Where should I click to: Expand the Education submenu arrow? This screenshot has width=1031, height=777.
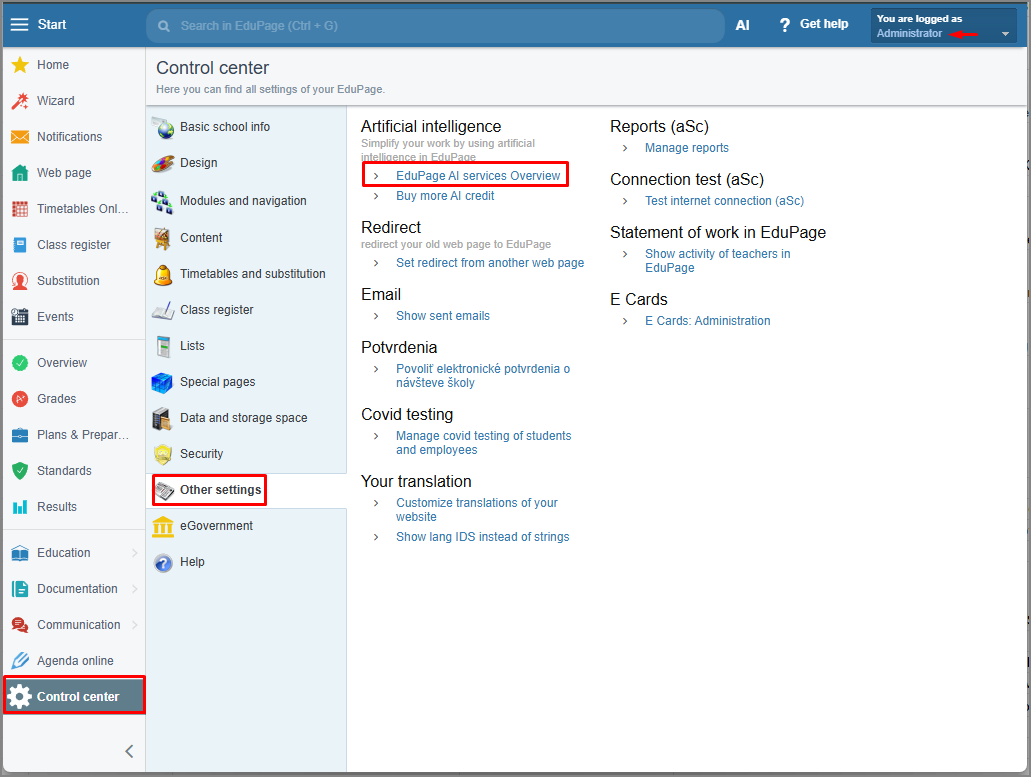(x=135, y=553)
